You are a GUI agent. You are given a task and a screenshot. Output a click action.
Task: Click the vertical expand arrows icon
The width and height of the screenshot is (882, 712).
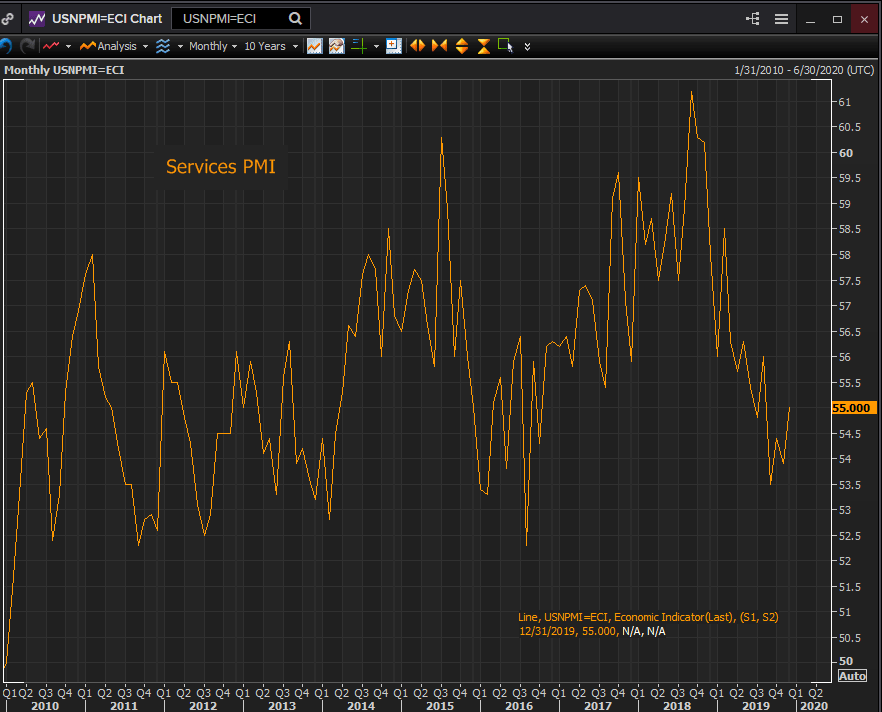(x=462, y=46)
